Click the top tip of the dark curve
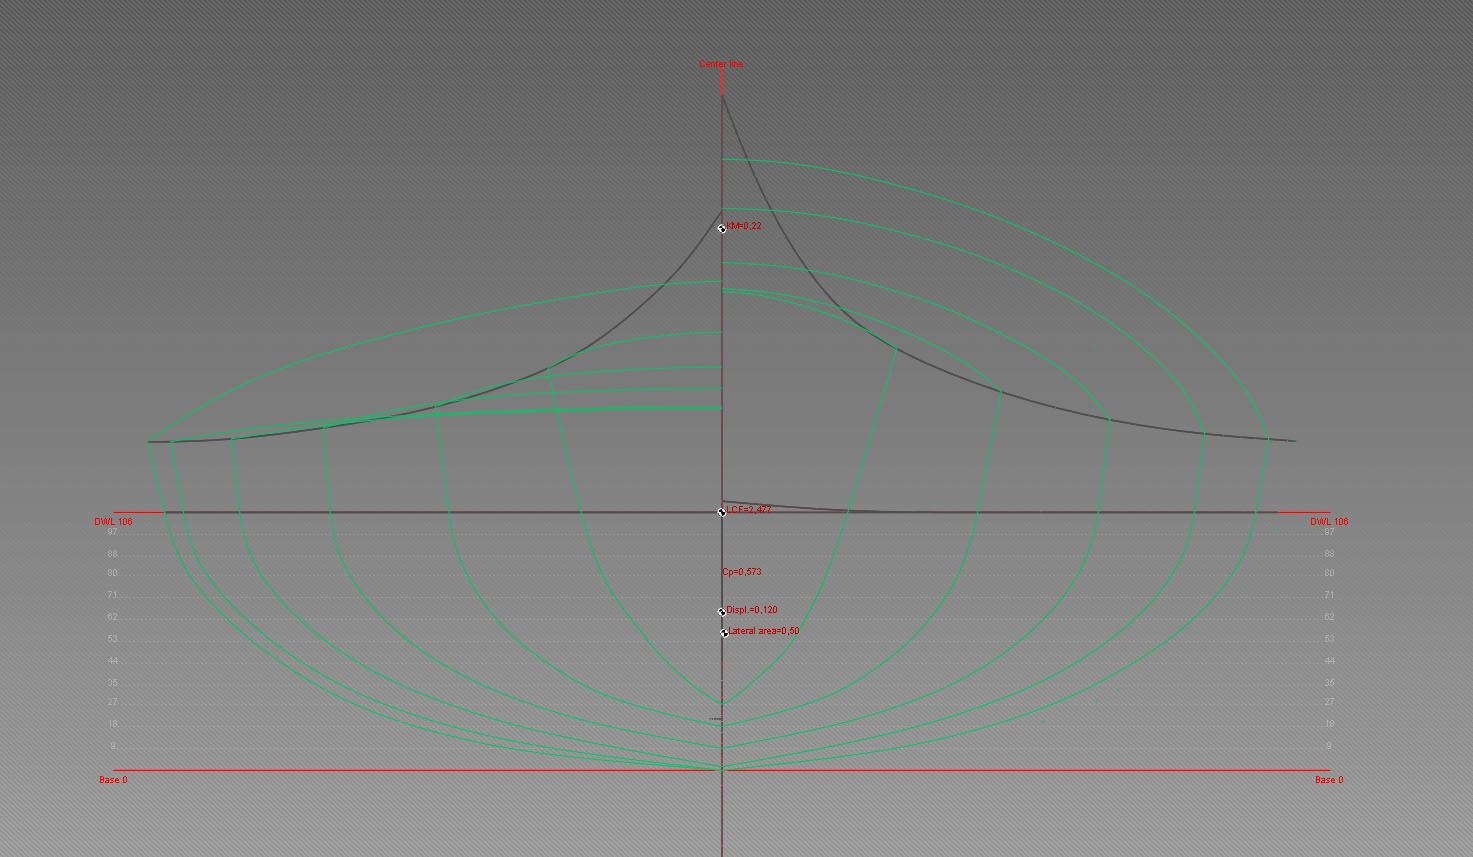 pyautogui.click(x=722, y=96)
